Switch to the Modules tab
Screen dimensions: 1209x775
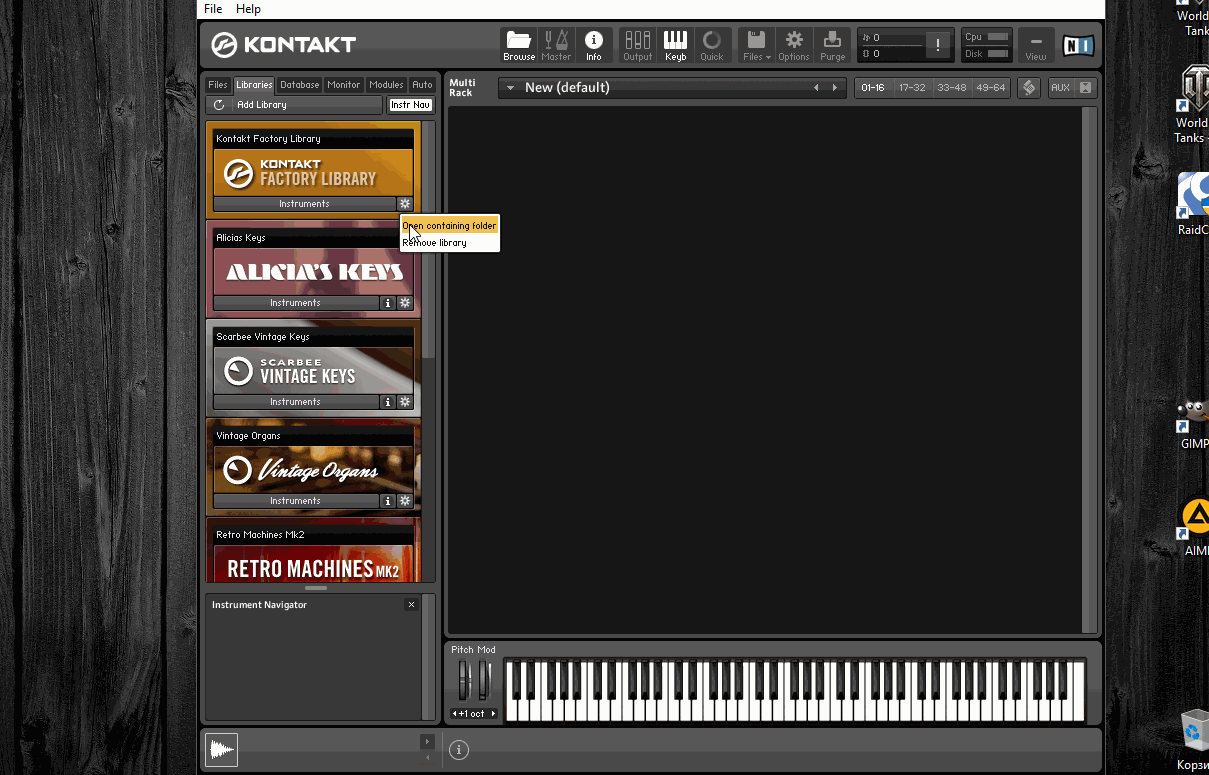[x=386, y=85]
